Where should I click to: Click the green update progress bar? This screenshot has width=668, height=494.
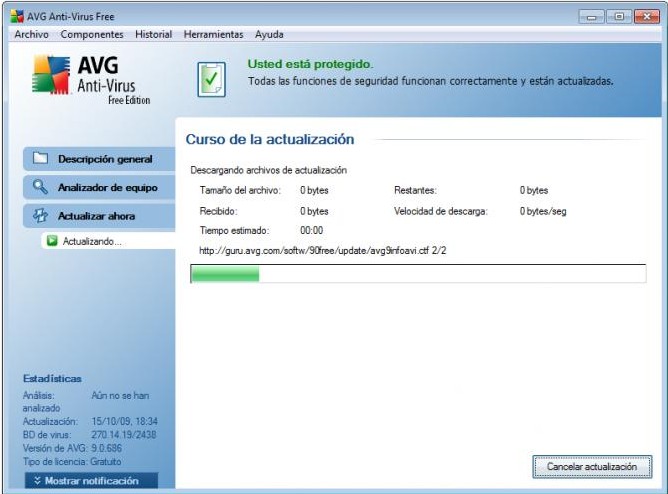pyautogui.click(x=418, y=273)
